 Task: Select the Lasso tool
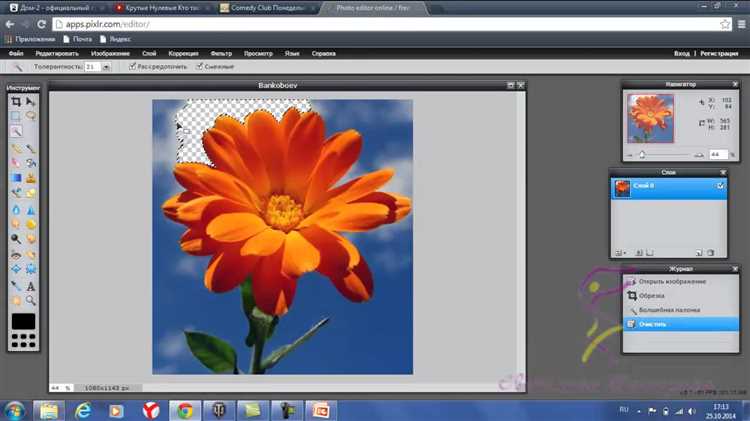31,116
